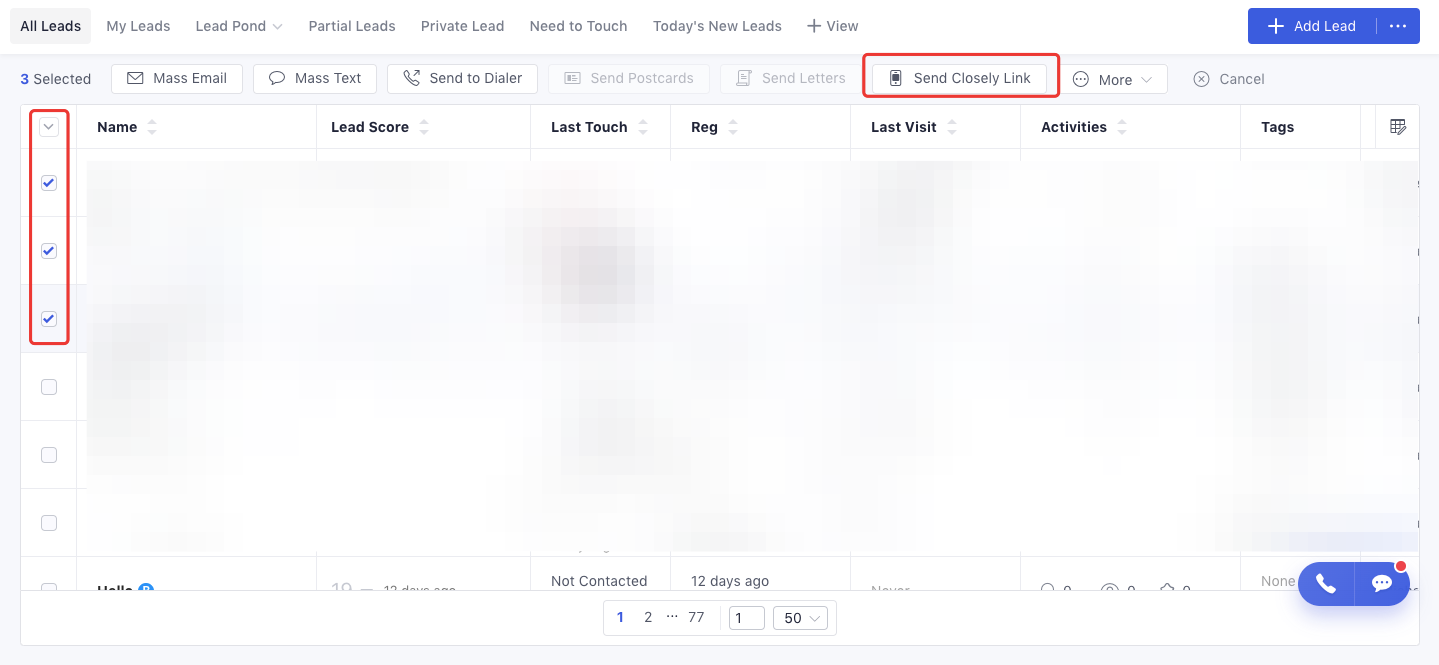Sort by Lead Score column arrows
The height and width of the screenshot is (665, 1439).
[x=424, y=127]
